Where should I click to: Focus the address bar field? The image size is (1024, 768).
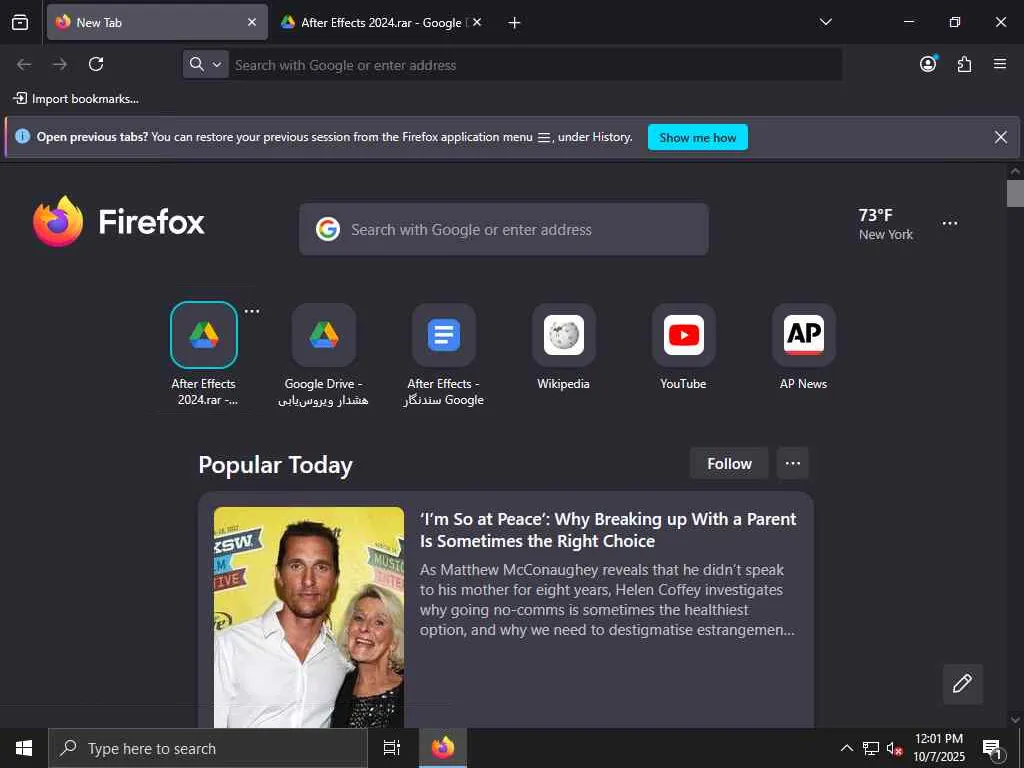[534, 65]
